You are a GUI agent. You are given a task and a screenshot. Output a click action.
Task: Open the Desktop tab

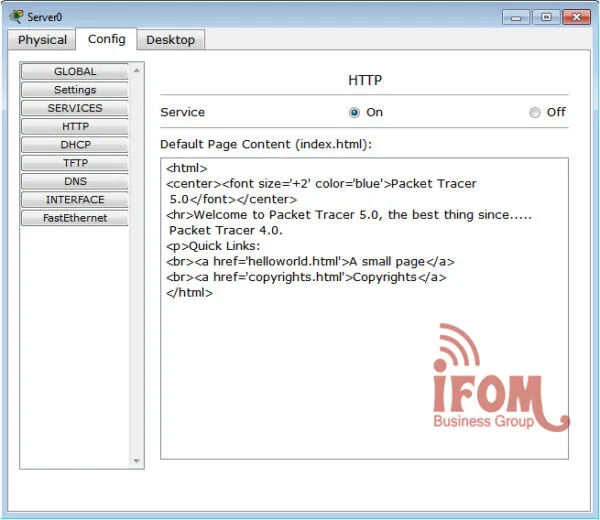click(x=170, y=40)
